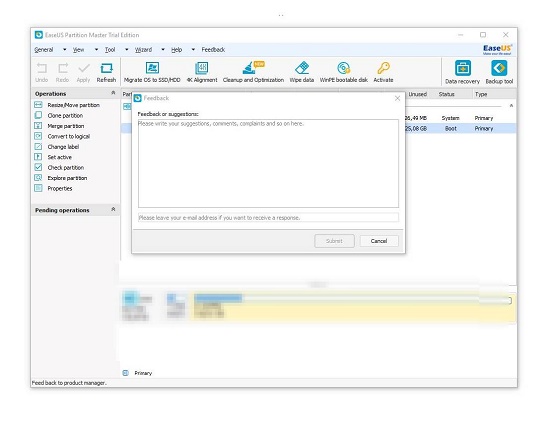The height and width of the screenshot is (422, 550).
Task: Expand the General menu dropdown arrow
Action: tap(65, 49)
